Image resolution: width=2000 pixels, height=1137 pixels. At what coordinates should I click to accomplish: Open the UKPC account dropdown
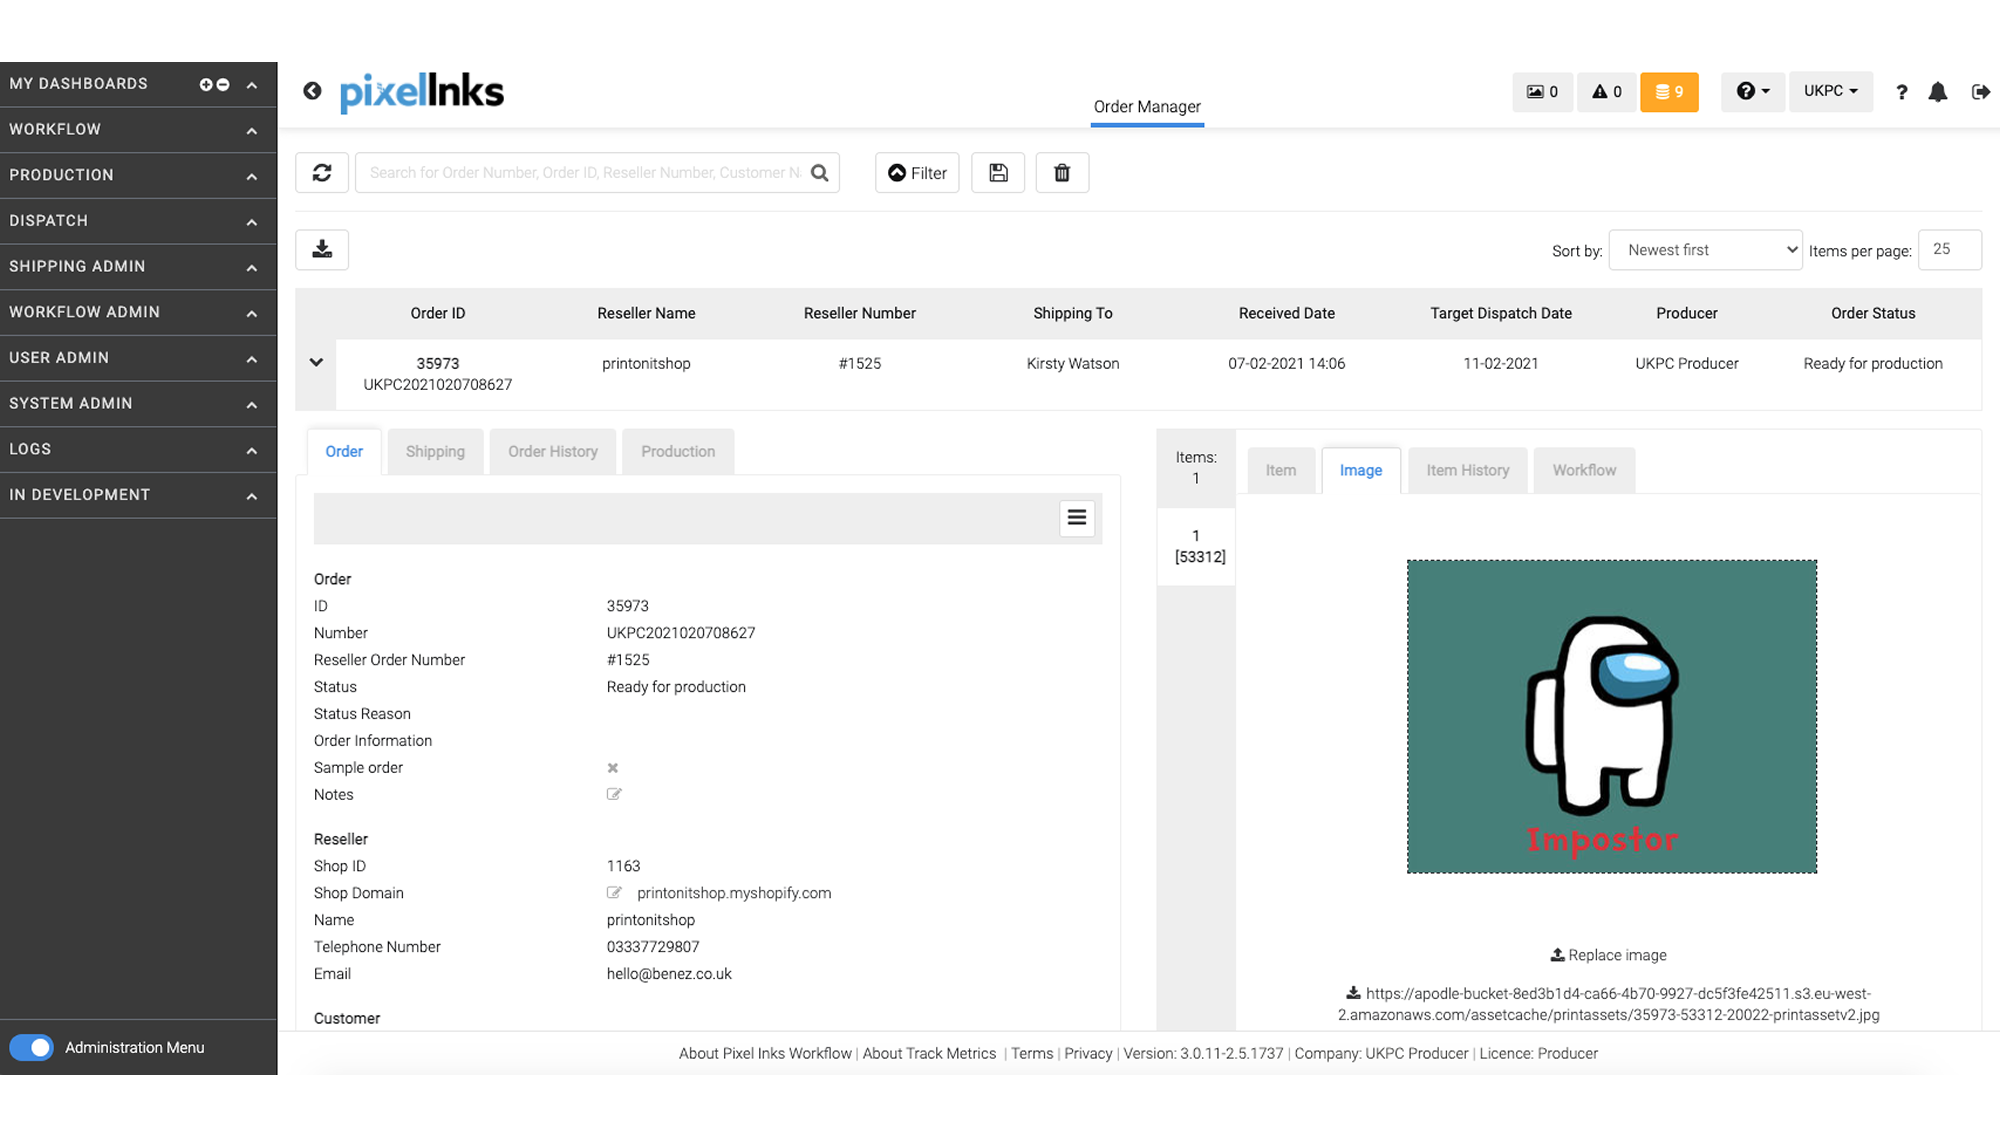1830,91
